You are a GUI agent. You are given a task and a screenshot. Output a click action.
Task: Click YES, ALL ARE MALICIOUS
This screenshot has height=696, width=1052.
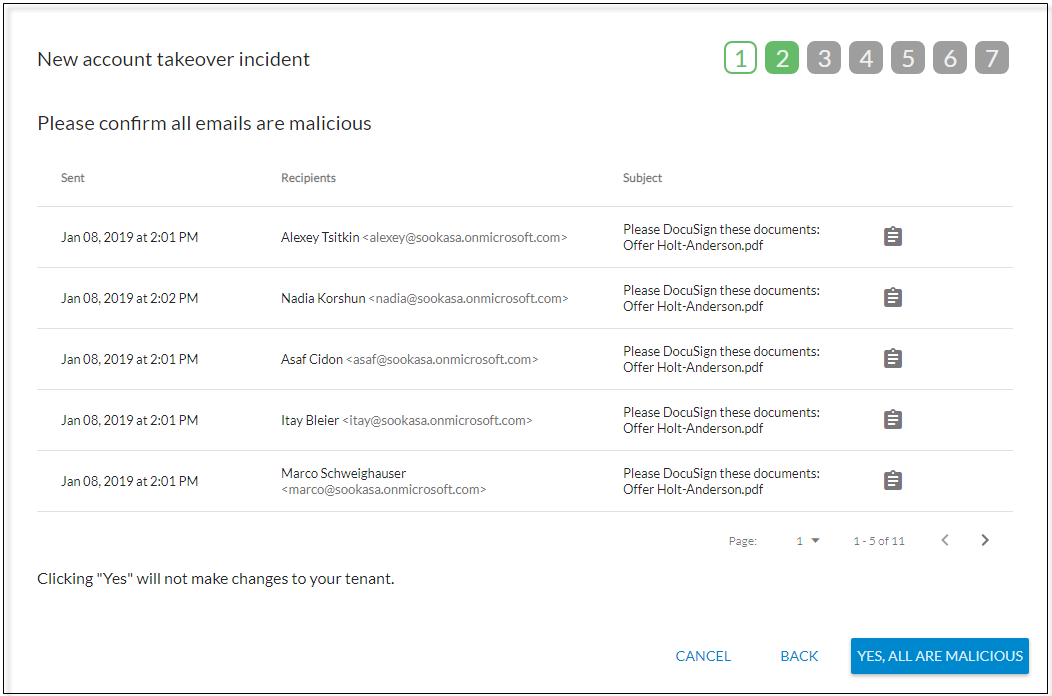939,656
